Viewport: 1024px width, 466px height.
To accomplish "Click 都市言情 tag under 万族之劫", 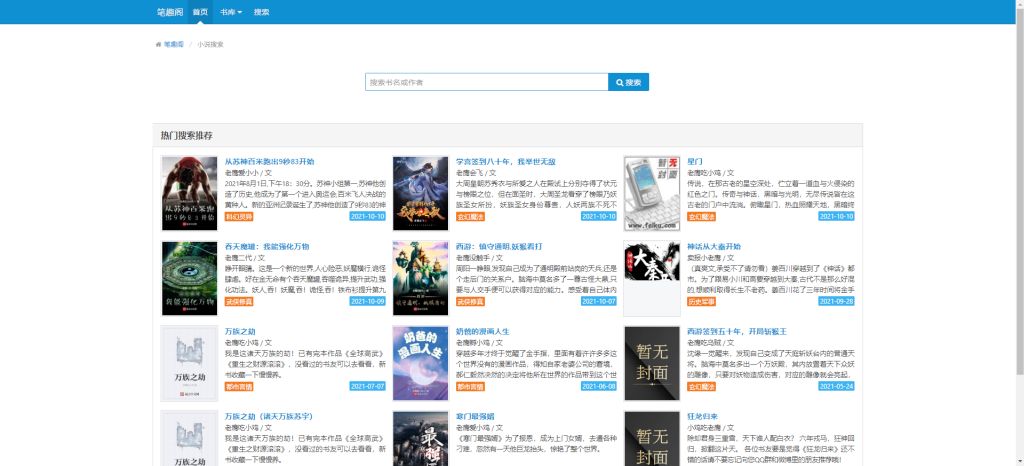I will click(x=239, y=386).
